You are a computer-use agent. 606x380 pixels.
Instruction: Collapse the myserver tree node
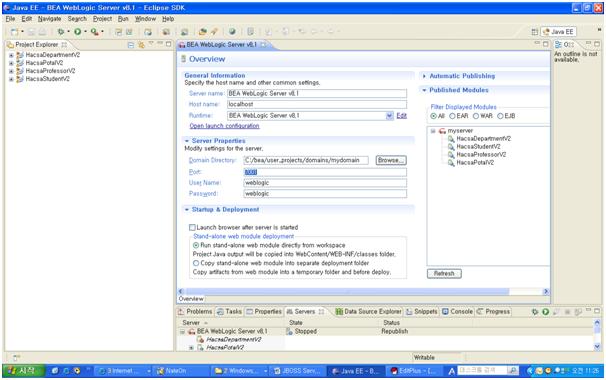(x=433, y=131)
